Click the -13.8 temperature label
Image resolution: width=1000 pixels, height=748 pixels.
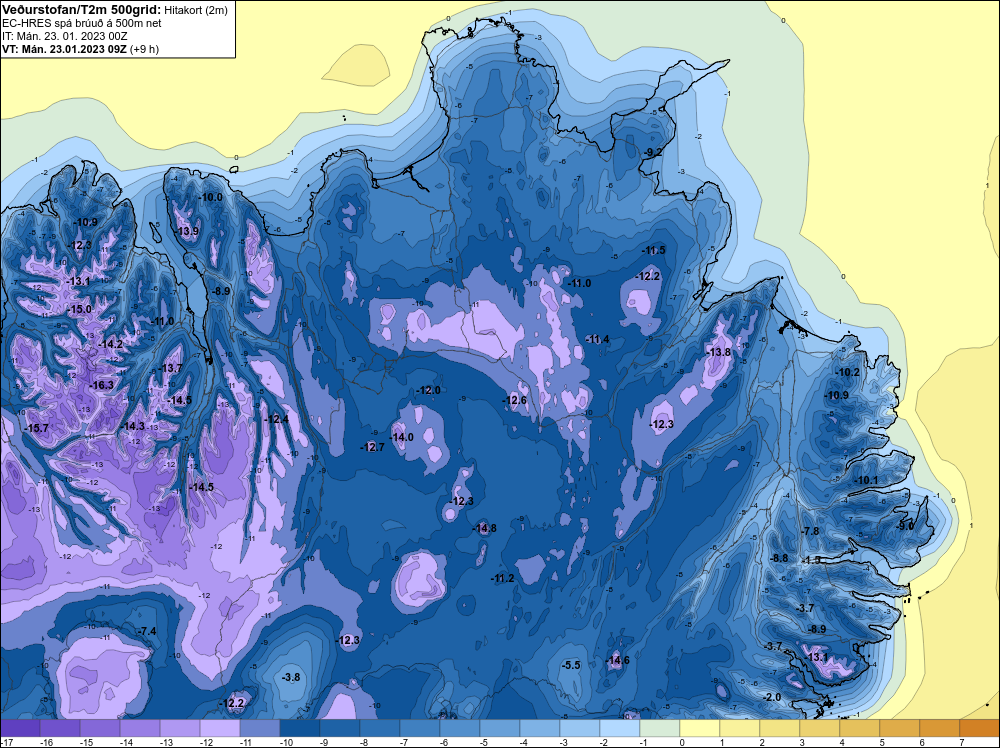point(719,353)
